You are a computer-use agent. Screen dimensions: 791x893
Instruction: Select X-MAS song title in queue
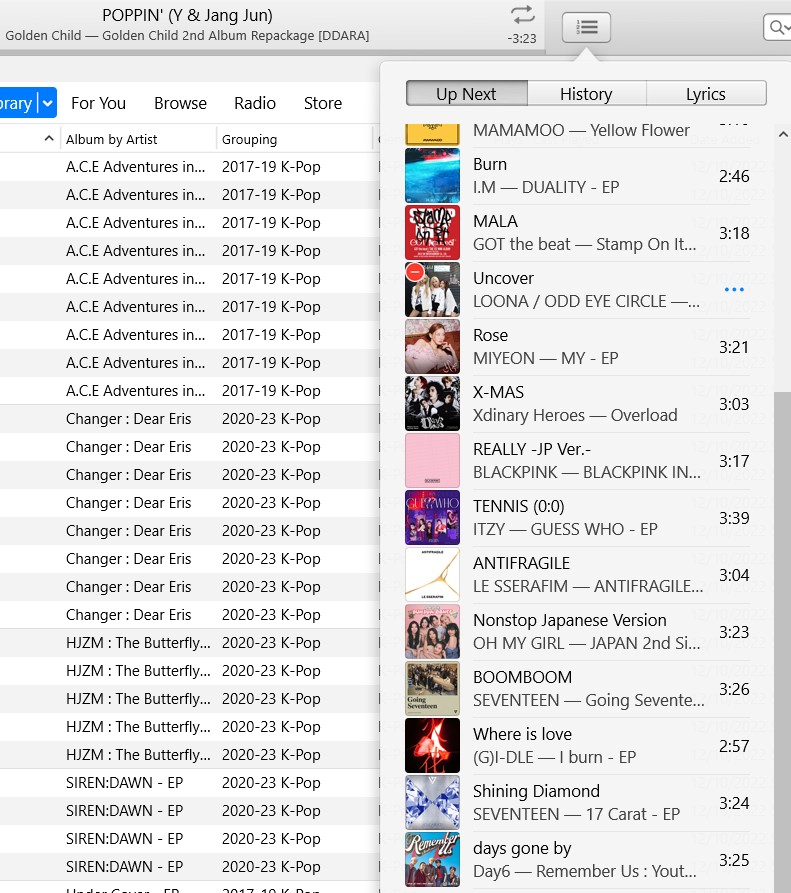498,392
